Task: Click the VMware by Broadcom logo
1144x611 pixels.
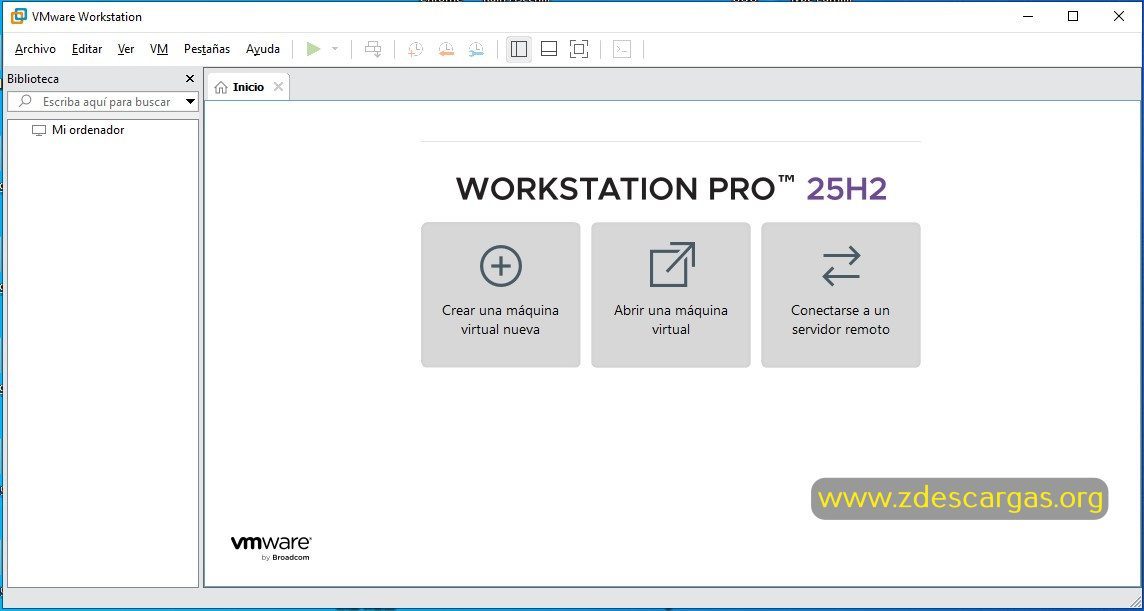Action: [271, 549]
